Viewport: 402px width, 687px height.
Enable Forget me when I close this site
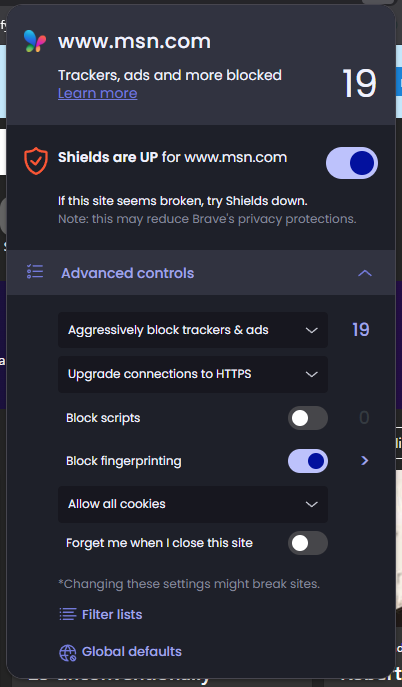coord(308,543)
